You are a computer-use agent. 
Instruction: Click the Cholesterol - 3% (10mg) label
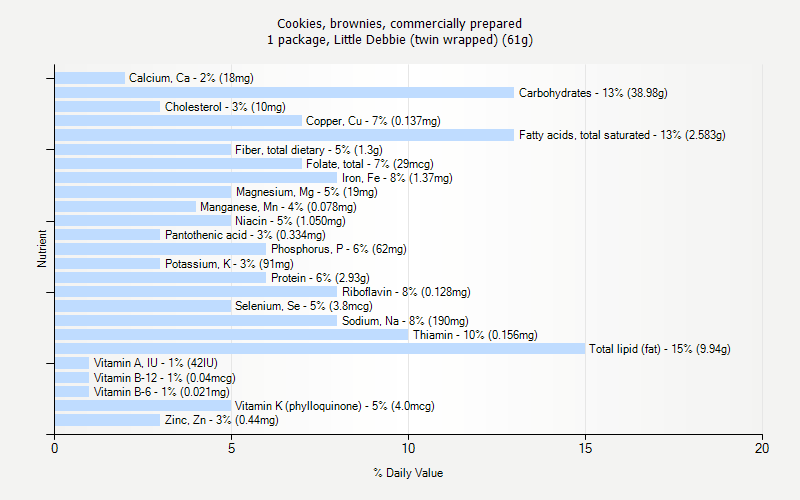225,107
